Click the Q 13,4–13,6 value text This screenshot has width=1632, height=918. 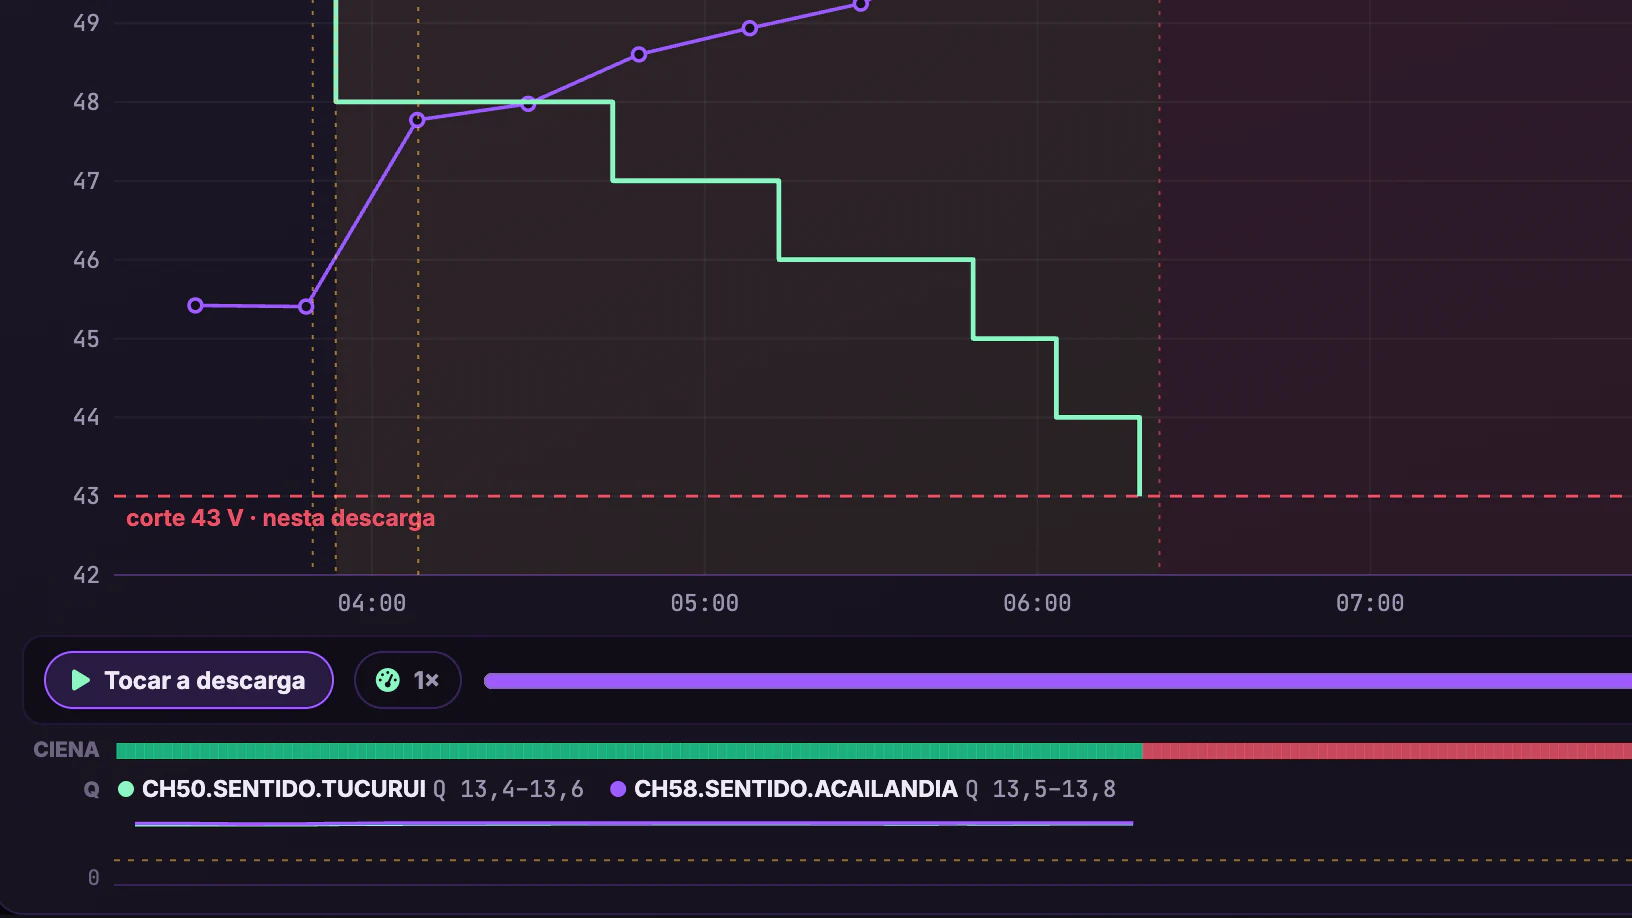(x=509, y=789)
